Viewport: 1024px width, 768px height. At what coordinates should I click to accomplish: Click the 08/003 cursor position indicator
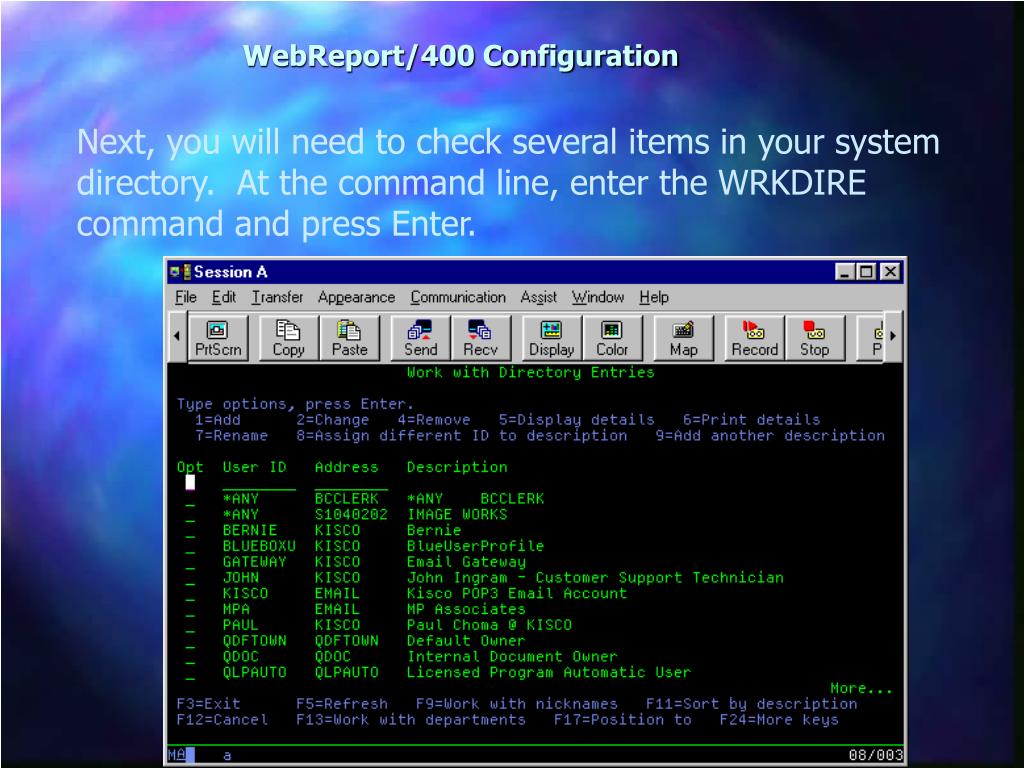point(876,755)
